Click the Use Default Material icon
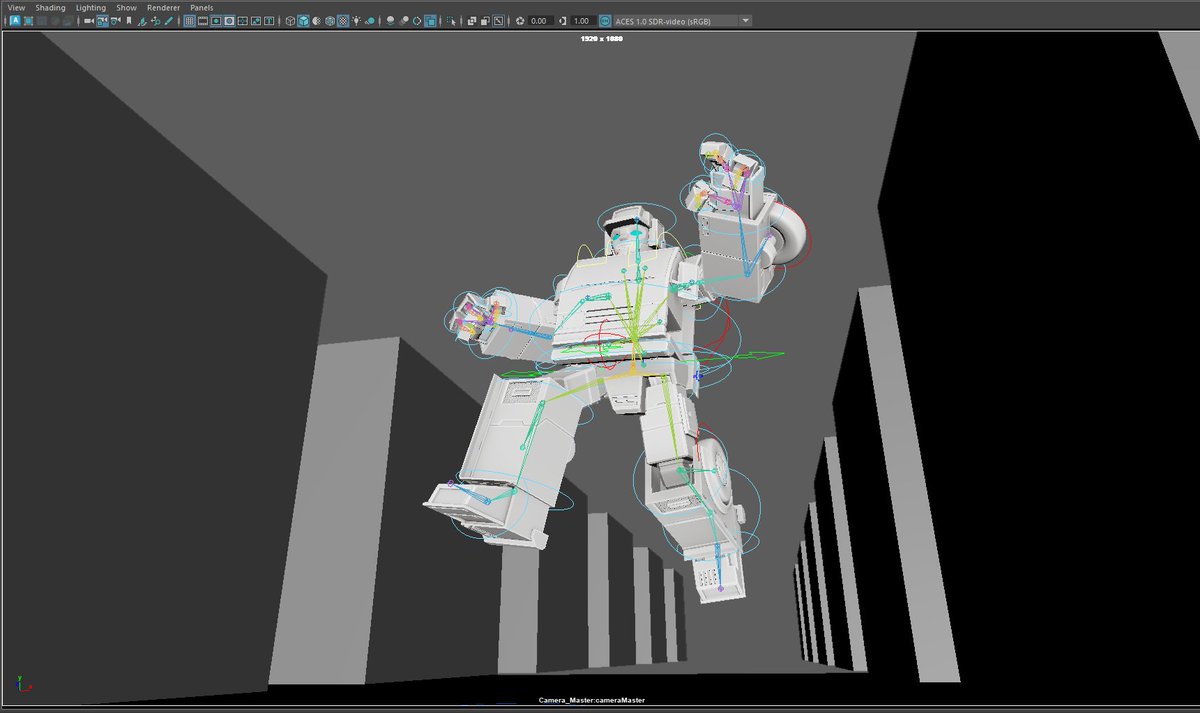 point(316,20)
